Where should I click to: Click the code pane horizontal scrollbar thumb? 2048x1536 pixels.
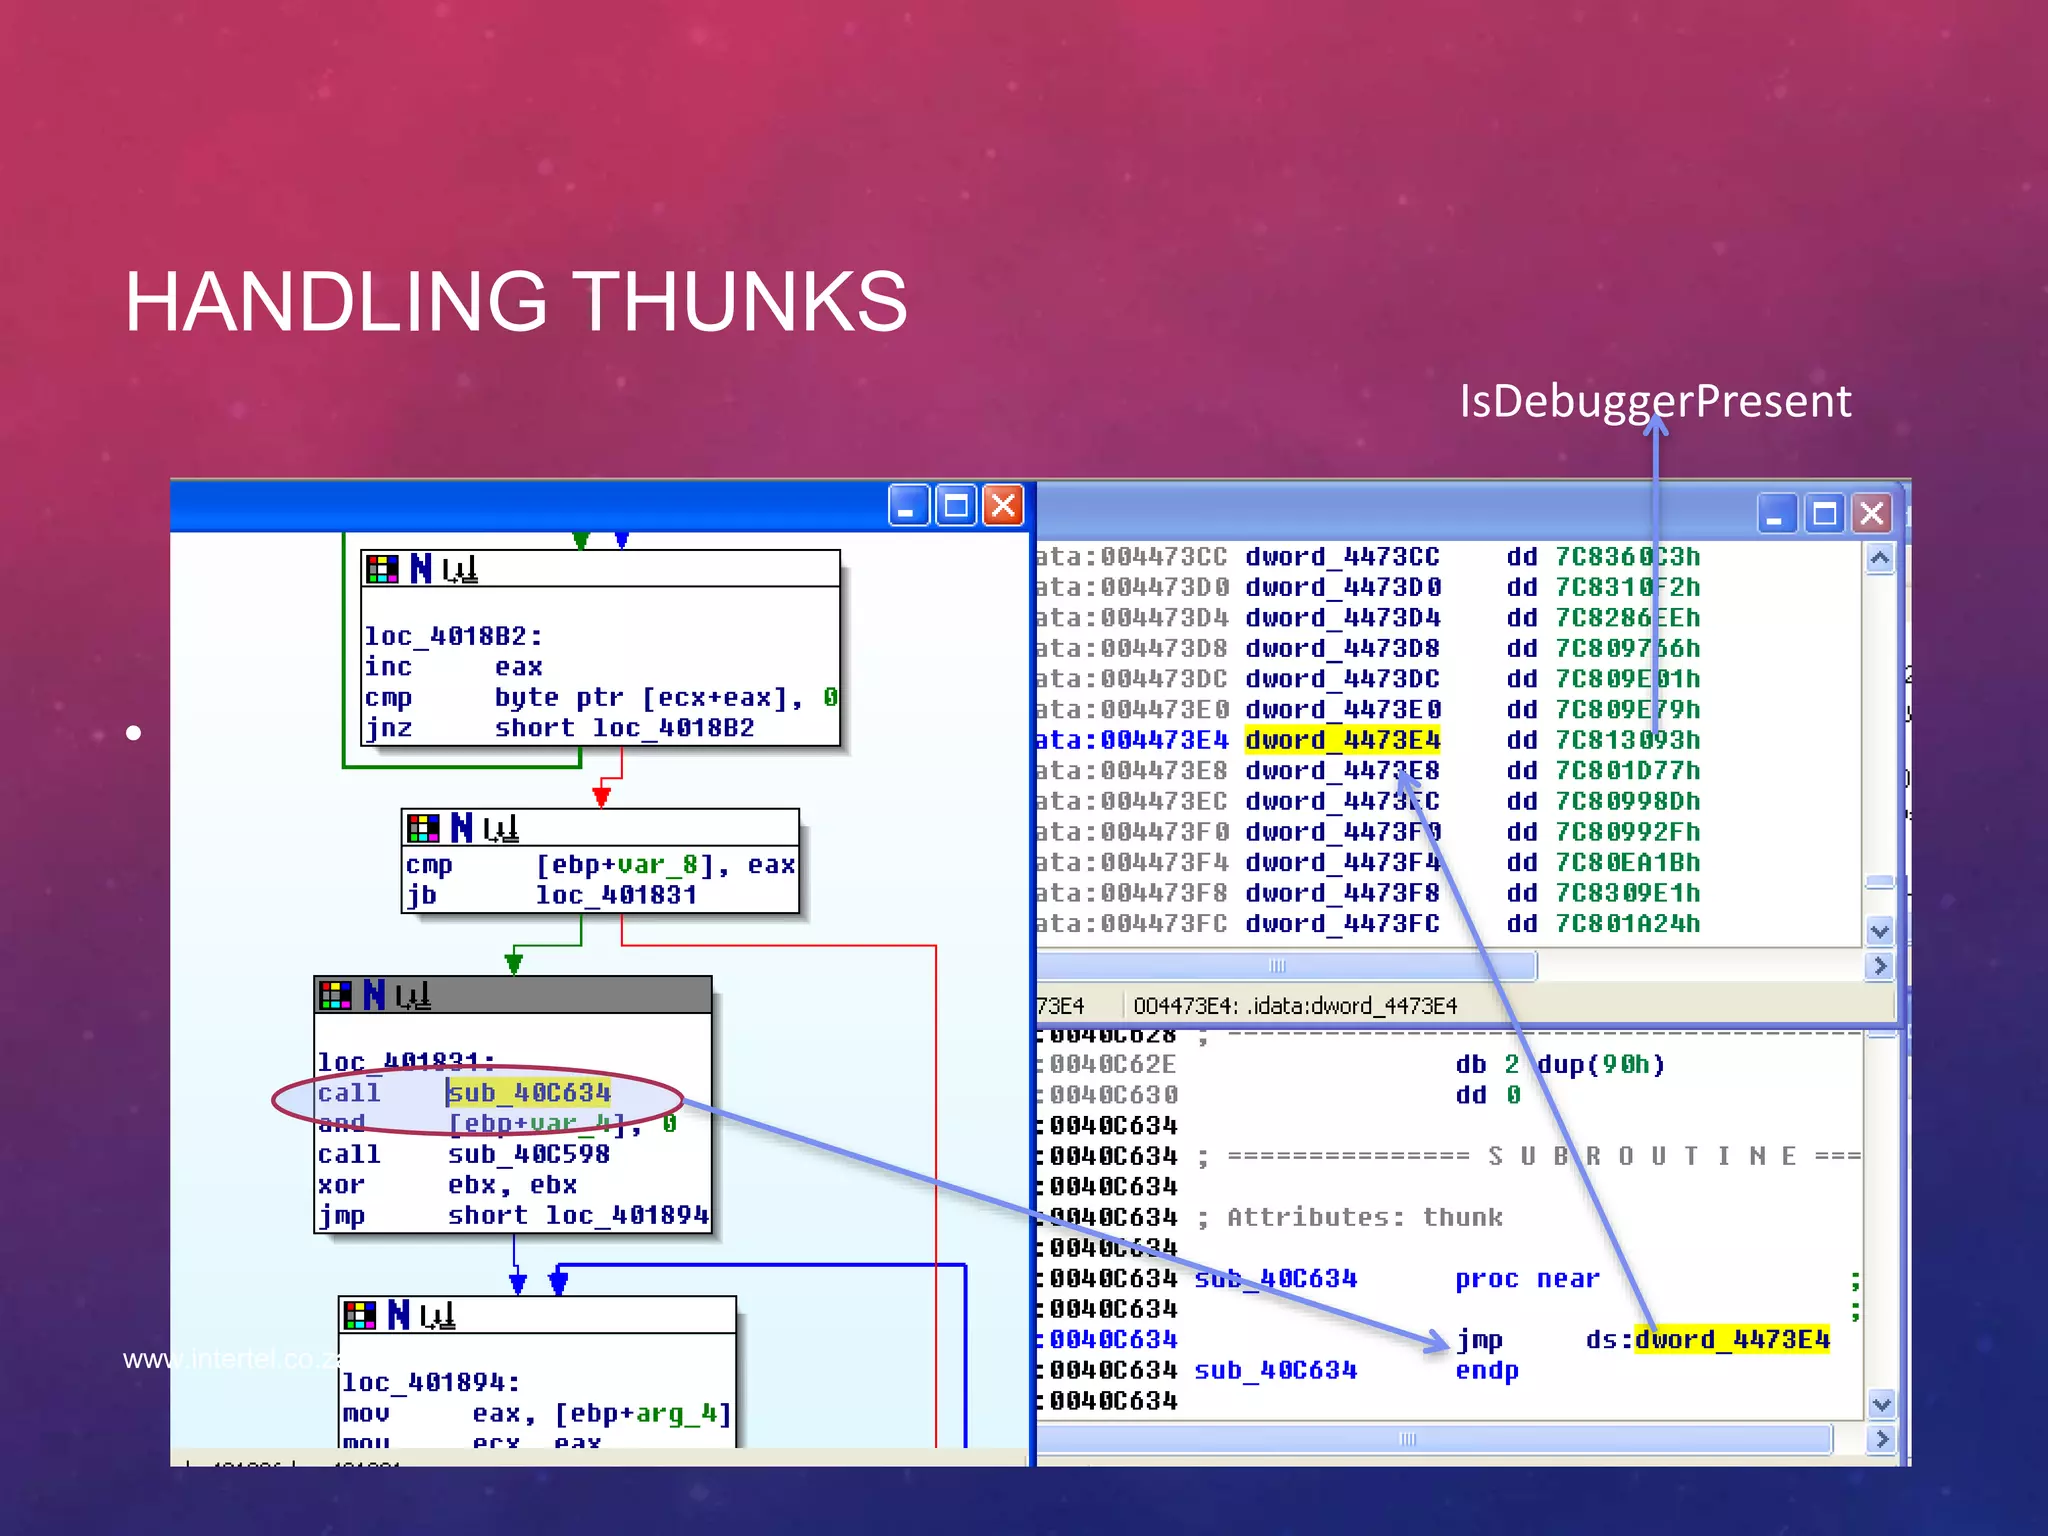pyautogui.click(x=1434, y=1439)
